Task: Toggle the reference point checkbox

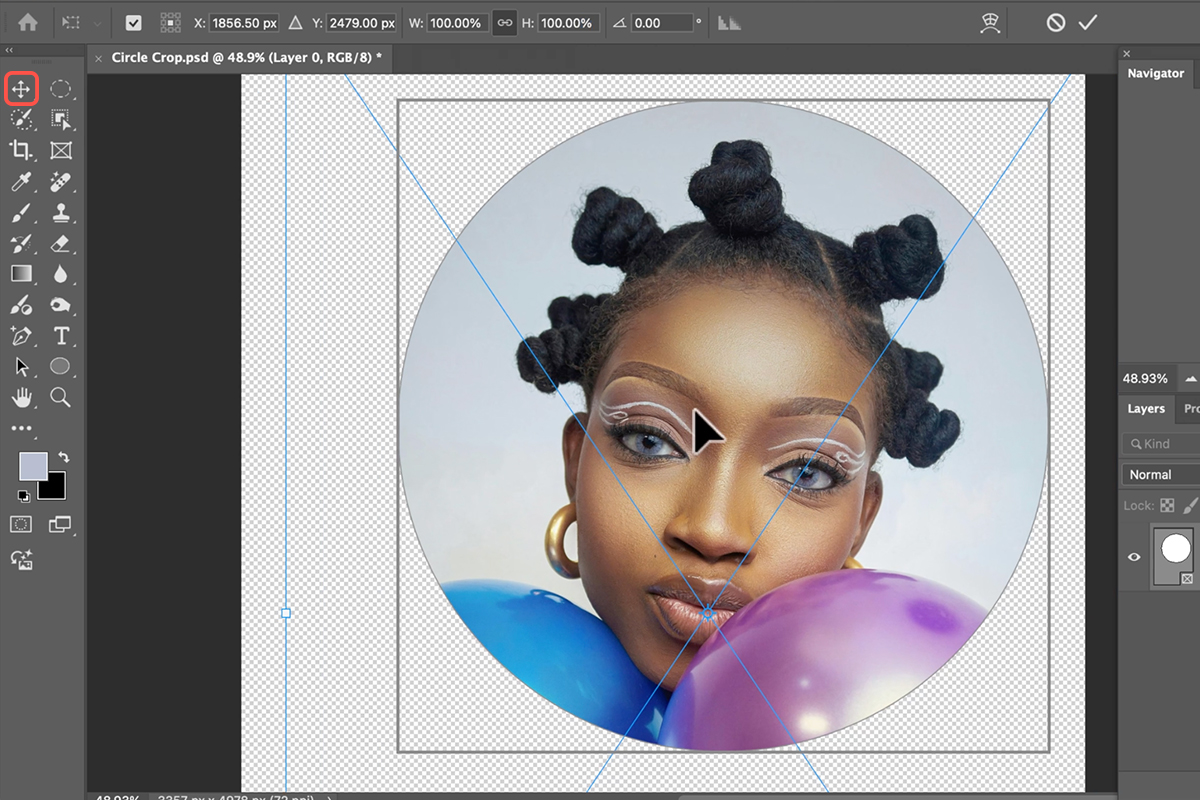Action: click(133, 22)
